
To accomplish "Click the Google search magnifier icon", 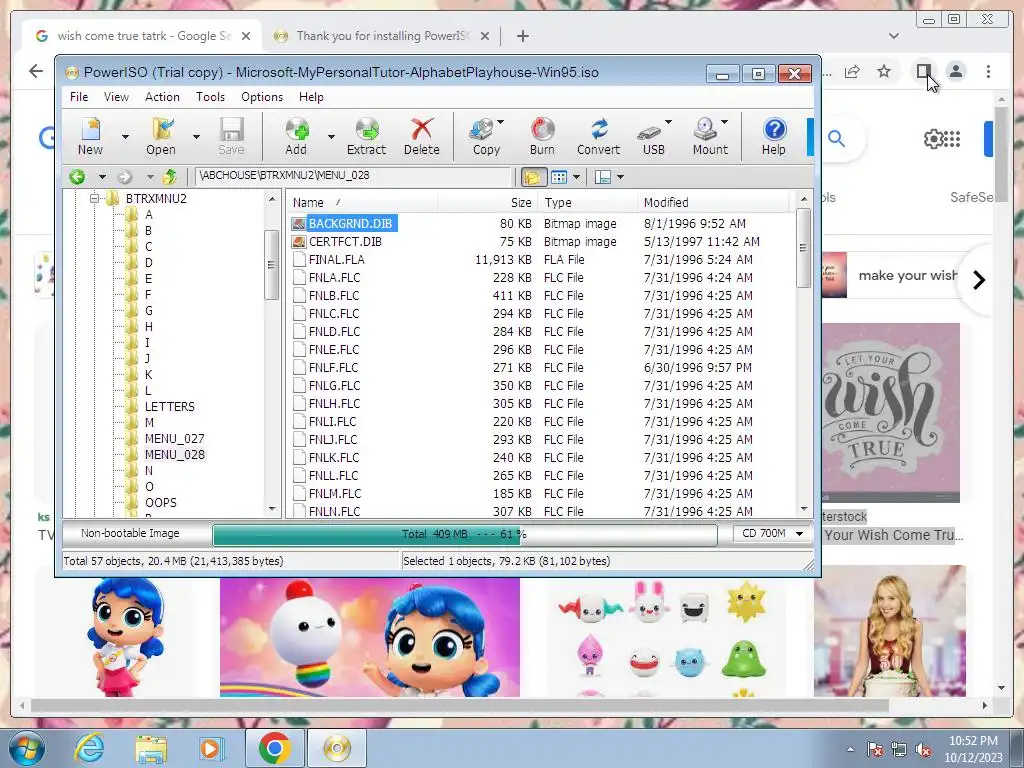I will (836, 138).
